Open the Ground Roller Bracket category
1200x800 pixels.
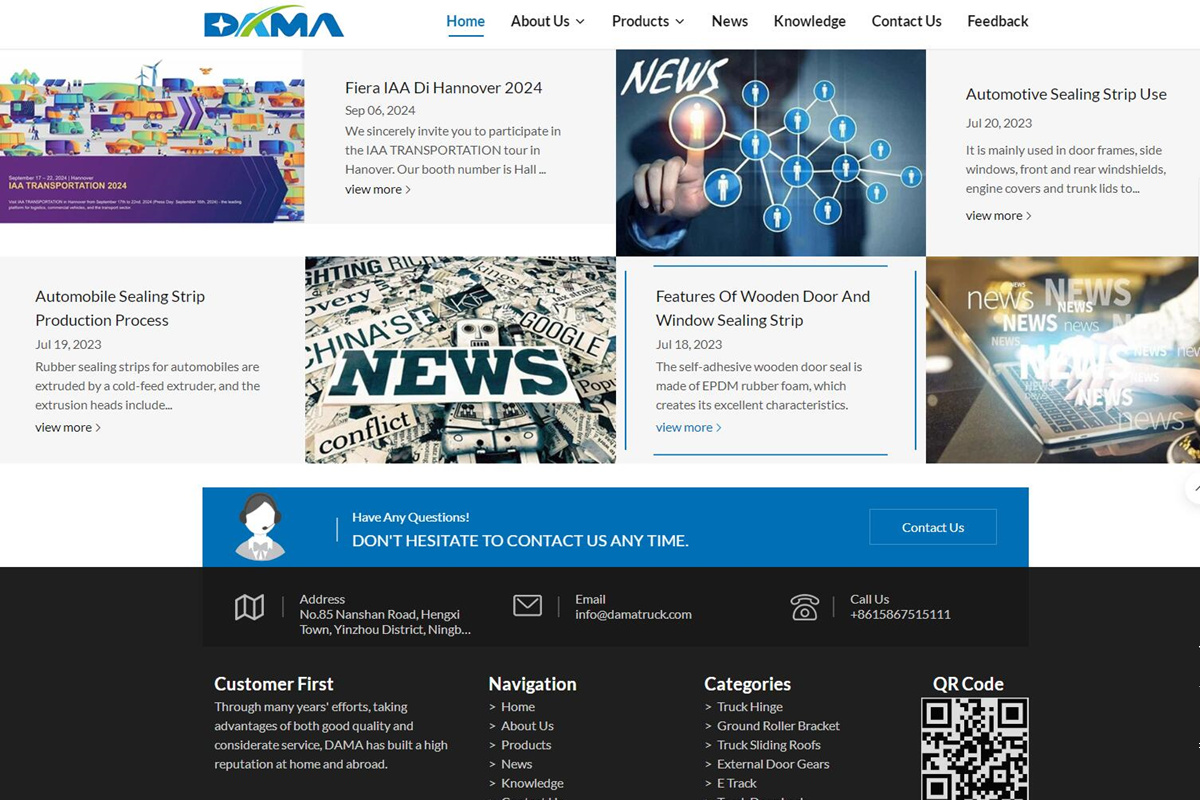click(x=778, y=726)
